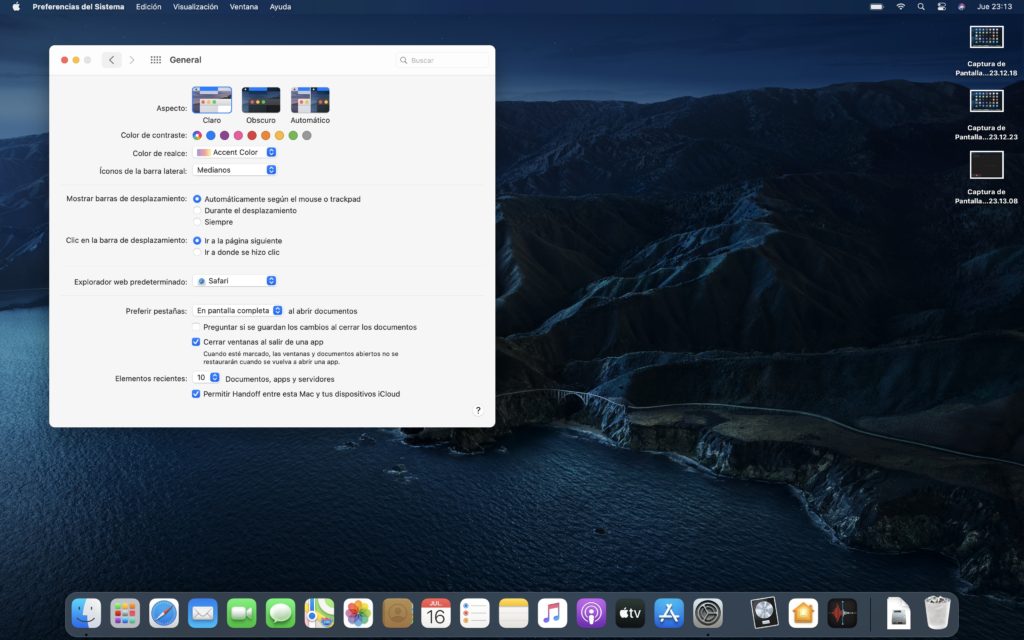The width and height of the screenshot is (1024, 640).
Task: Go back with the toolbar back arrow
Action: pyautogui.click(x=111, y=60)
